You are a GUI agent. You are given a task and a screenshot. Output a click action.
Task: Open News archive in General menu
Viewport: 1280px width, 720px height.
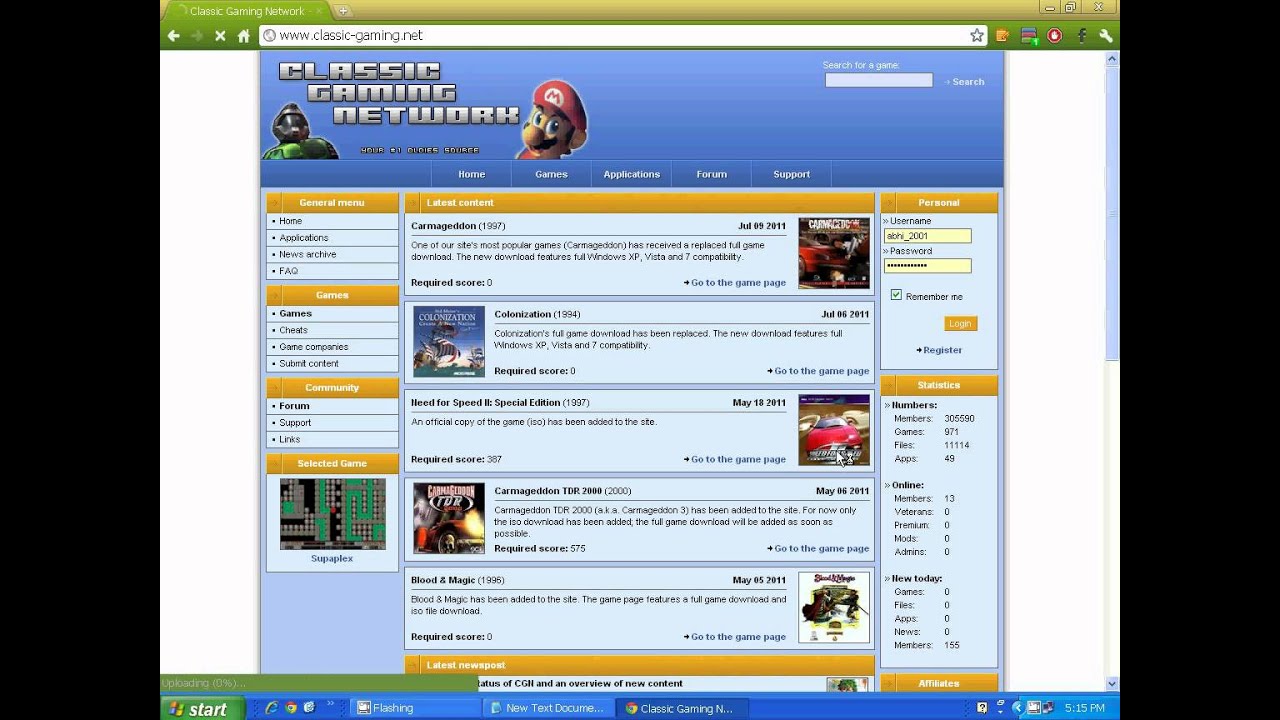coord(308,254)
